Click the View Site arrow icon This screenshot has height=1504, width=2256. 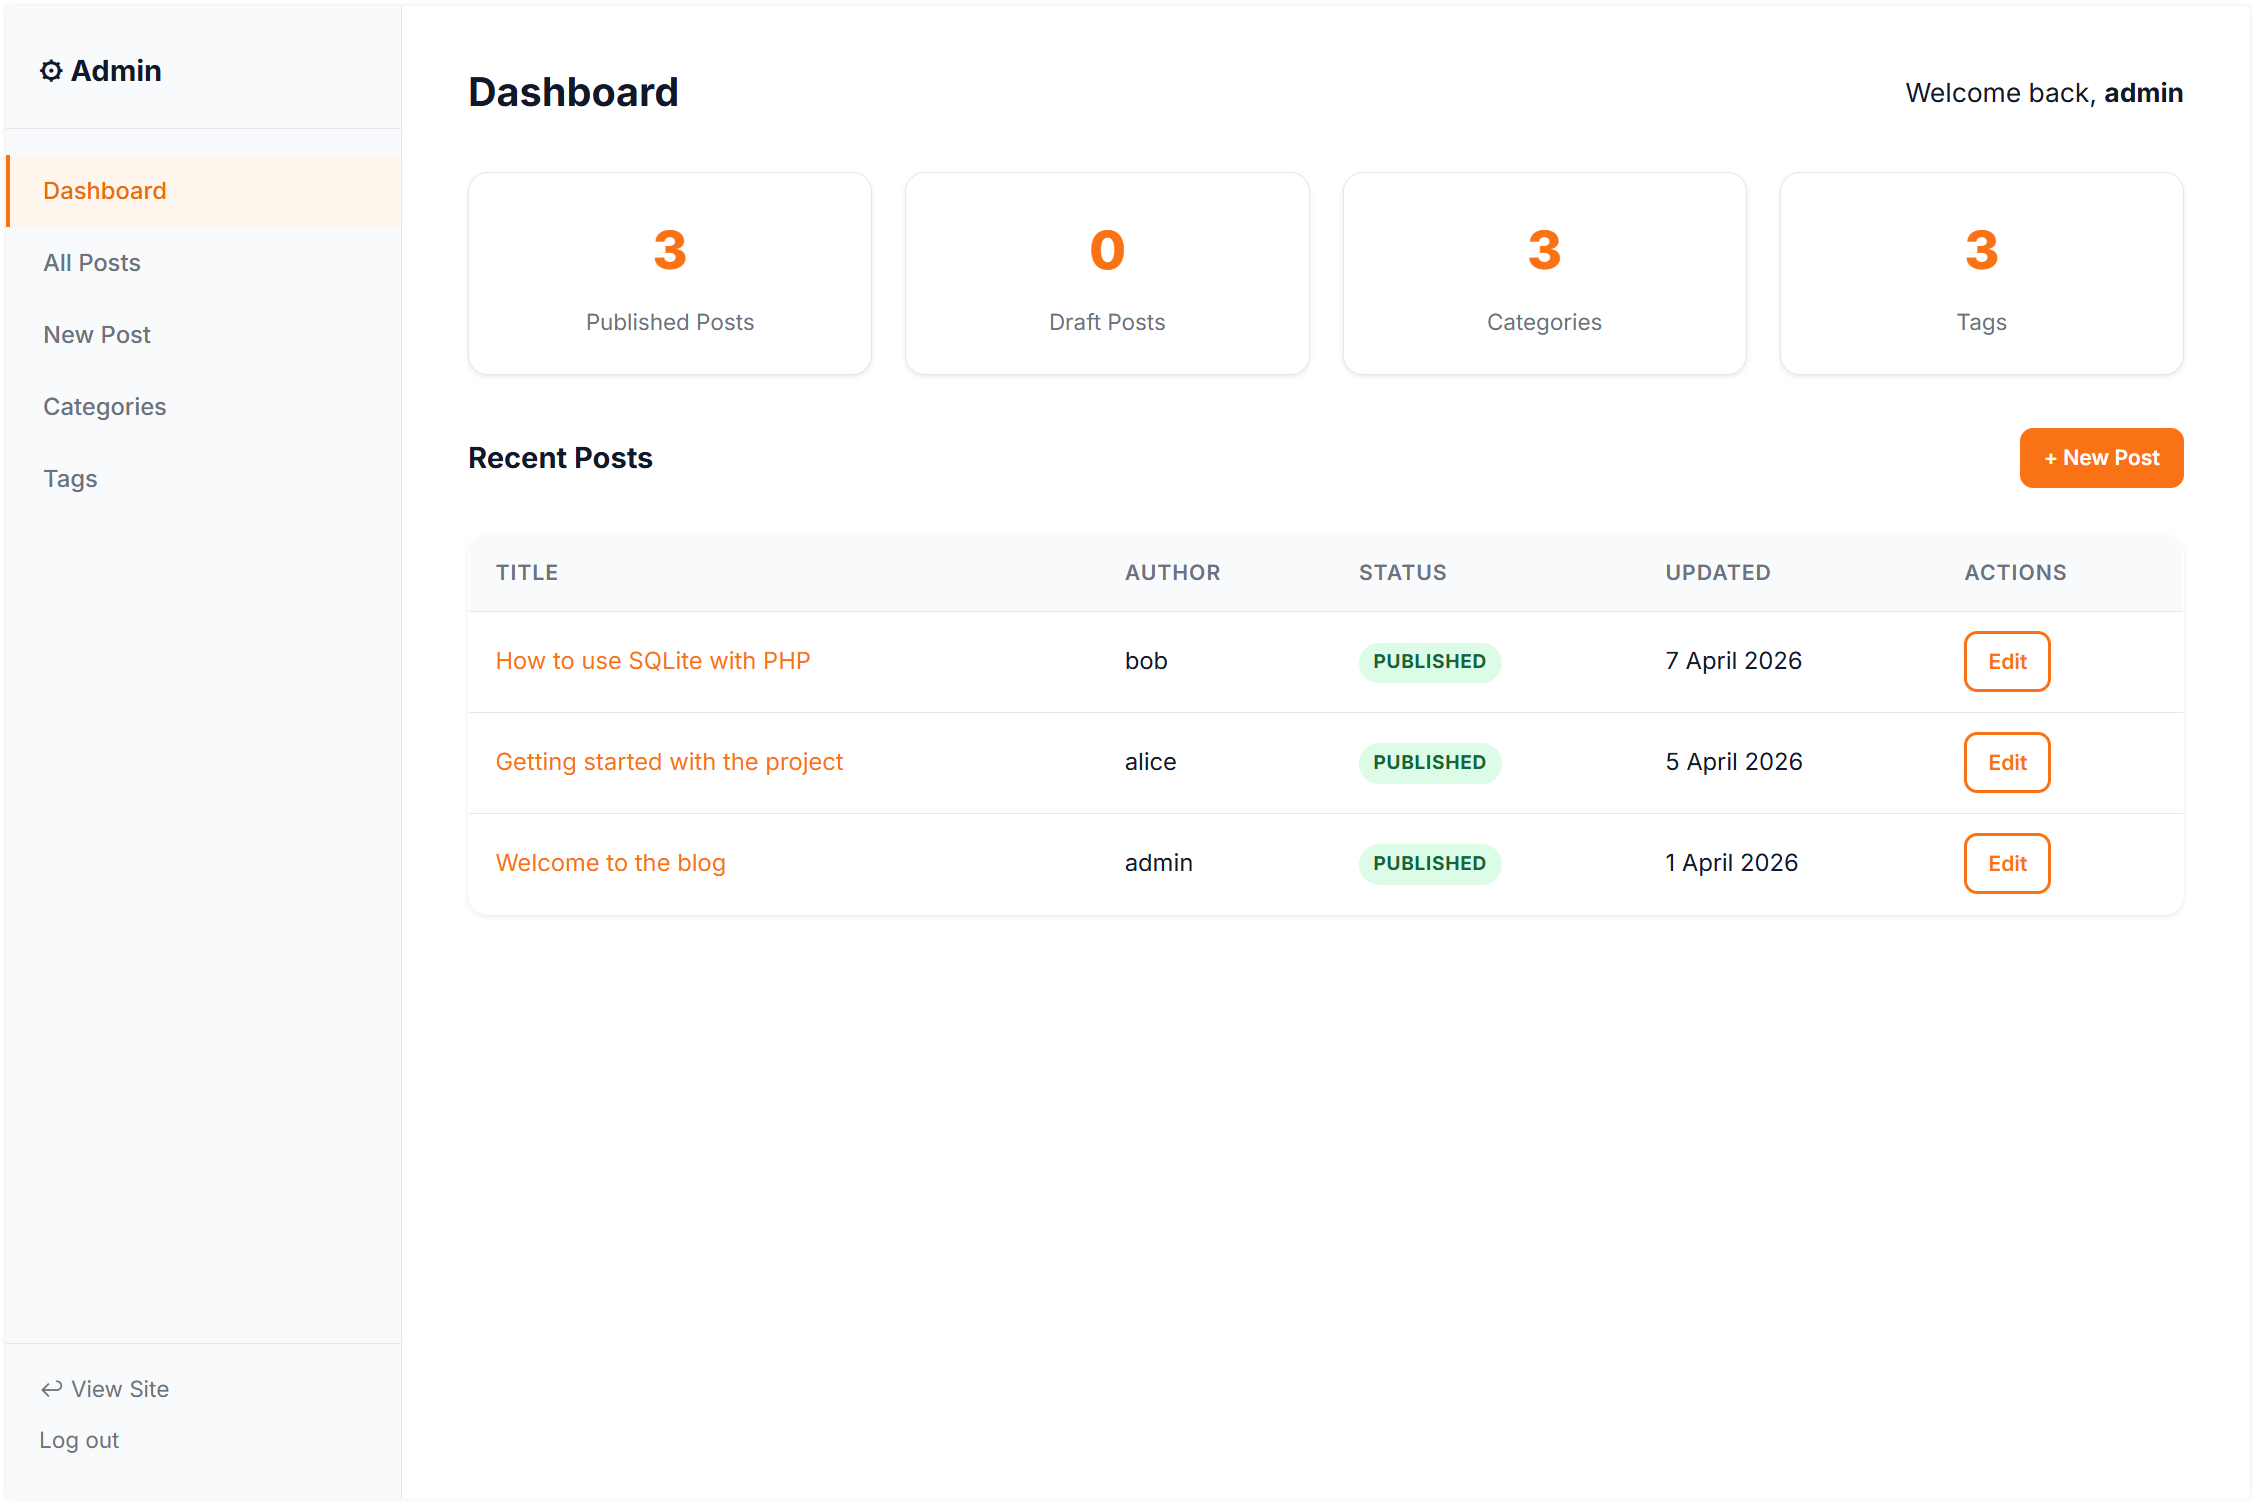click(51, 1389)
